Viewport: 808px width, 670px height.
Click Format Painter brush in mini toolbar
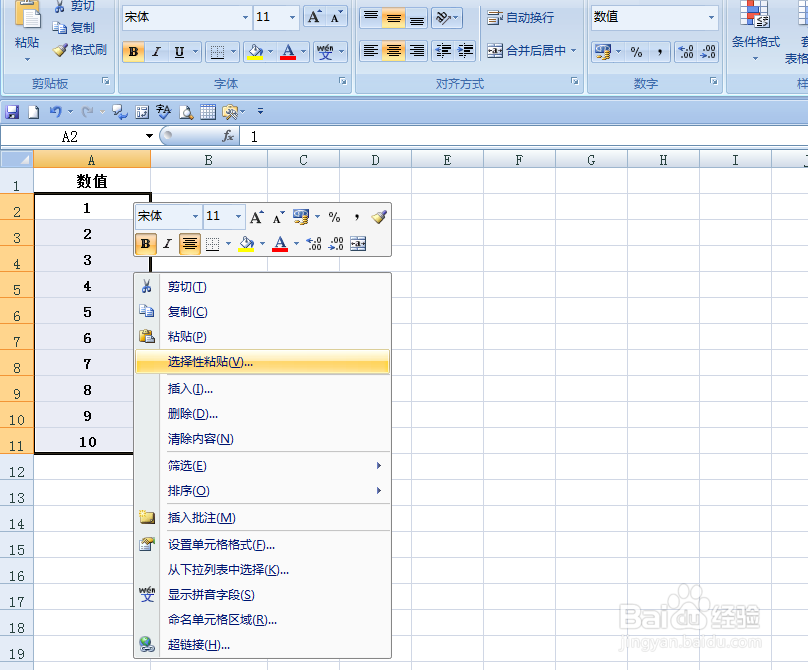coord(379,217)
